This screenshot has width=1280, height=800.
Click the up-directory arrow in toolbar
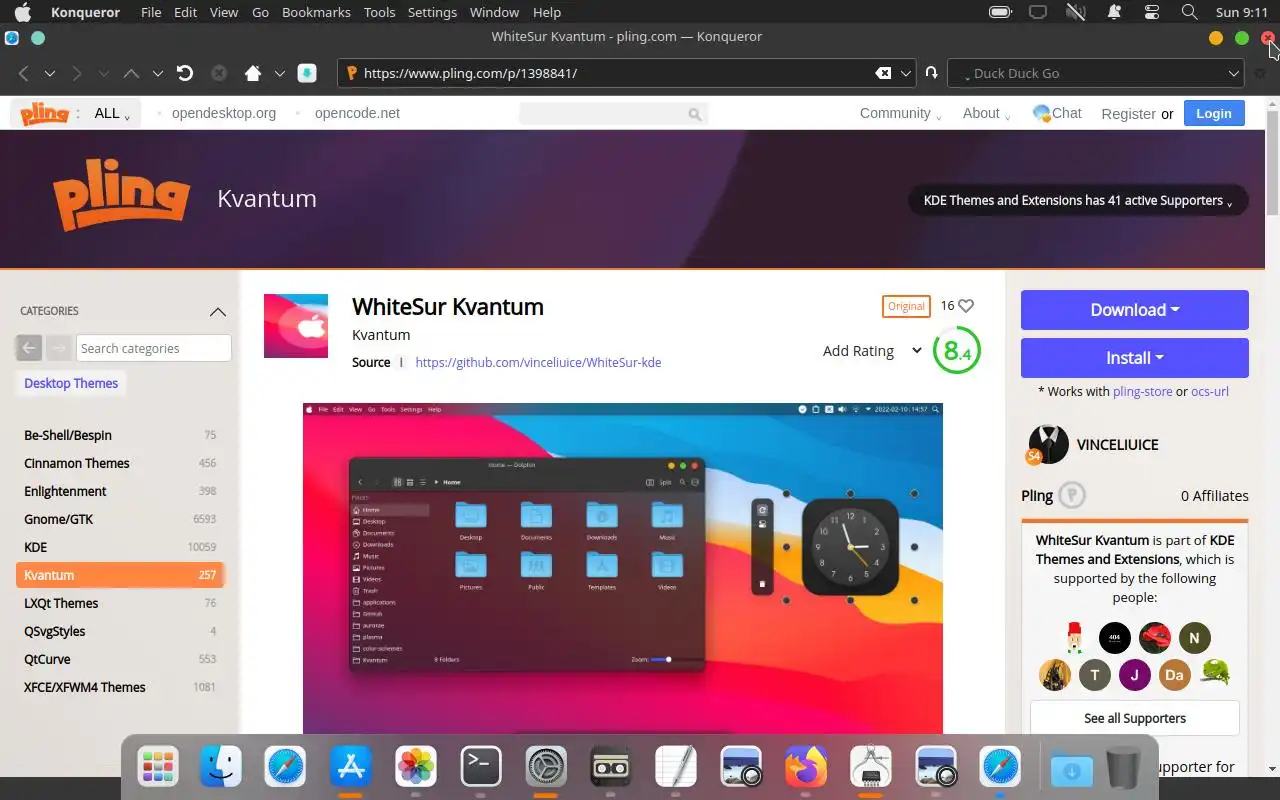pyautogui.click(x=131, y=73)
